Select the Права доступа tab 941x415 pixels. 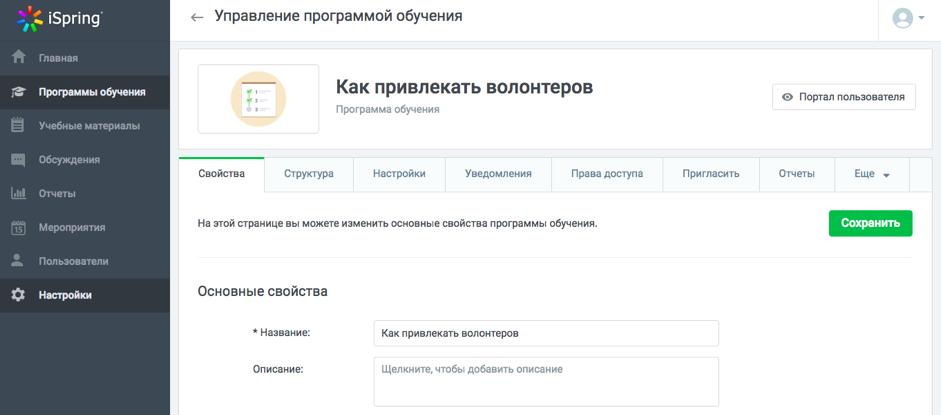(606, 174)
